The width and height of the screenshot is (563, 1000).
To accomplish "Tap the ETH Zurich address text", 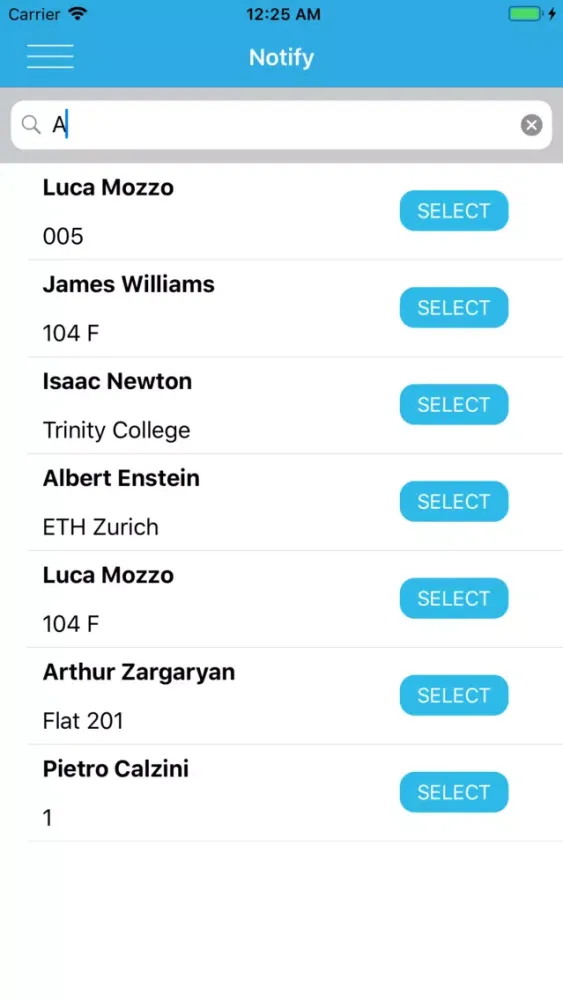I will point(101,527).
